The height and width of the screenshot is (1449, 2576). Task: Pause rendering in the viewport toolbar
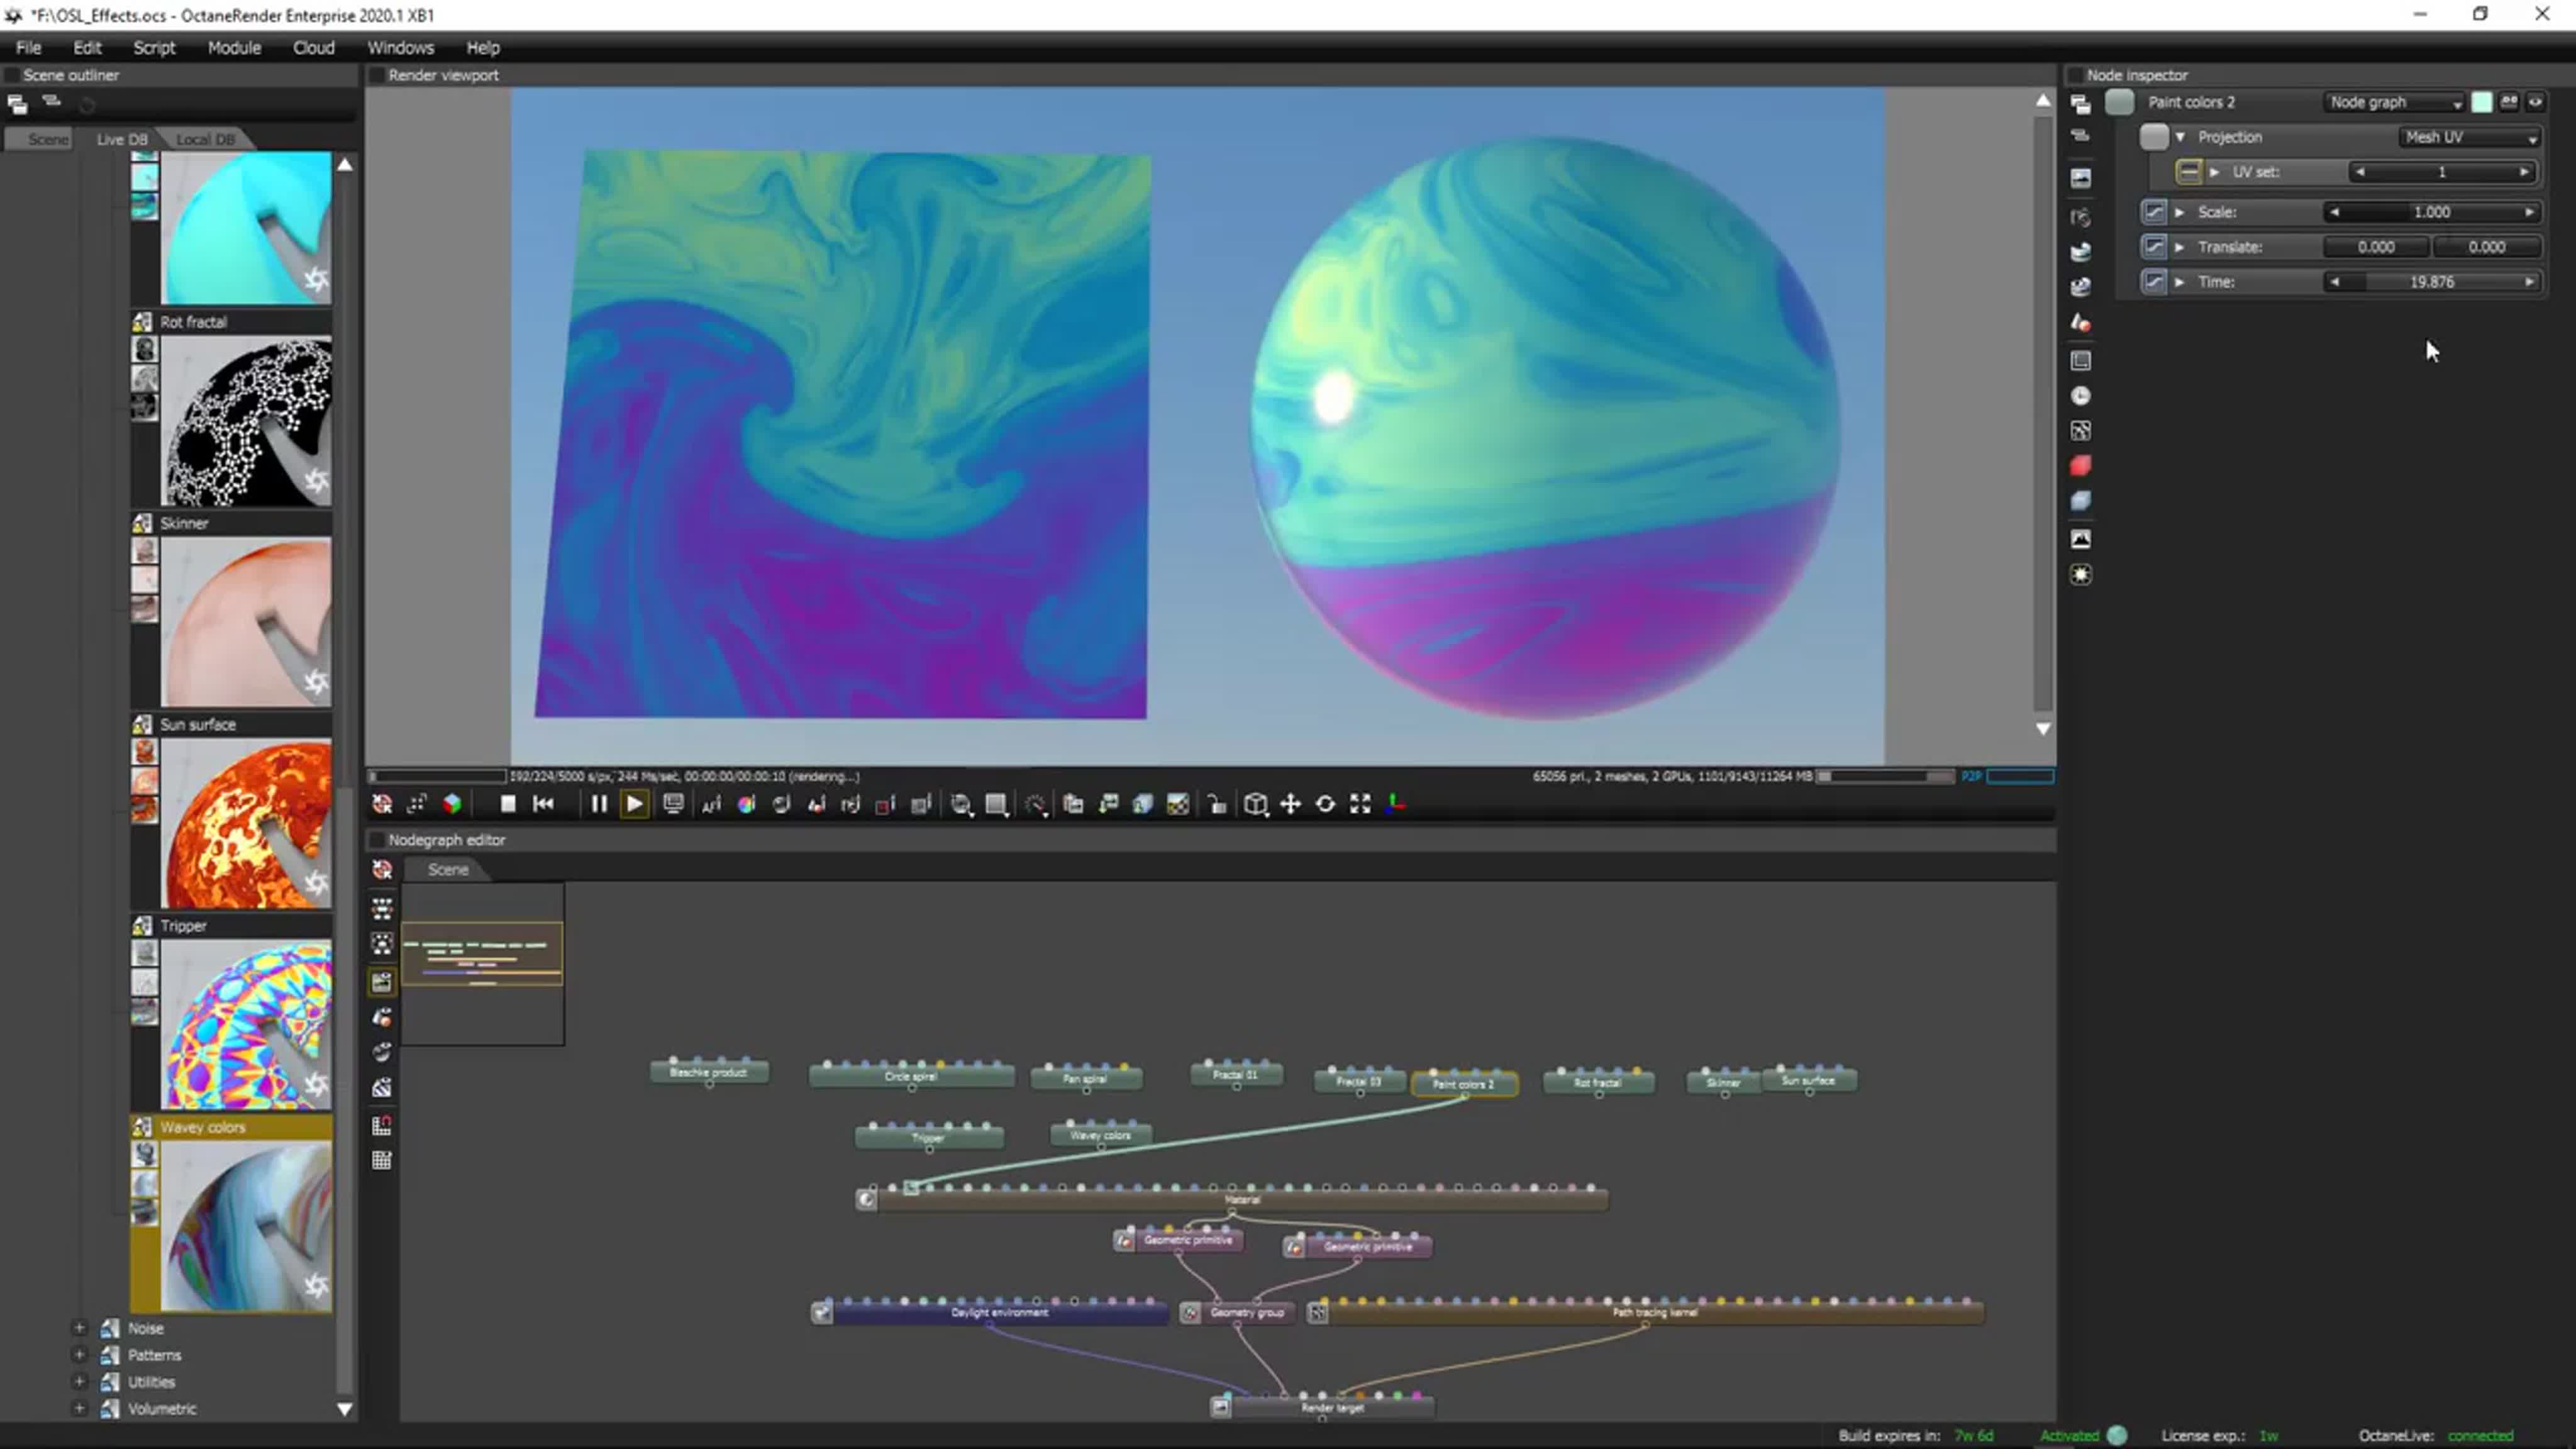[x=598, y=804]
